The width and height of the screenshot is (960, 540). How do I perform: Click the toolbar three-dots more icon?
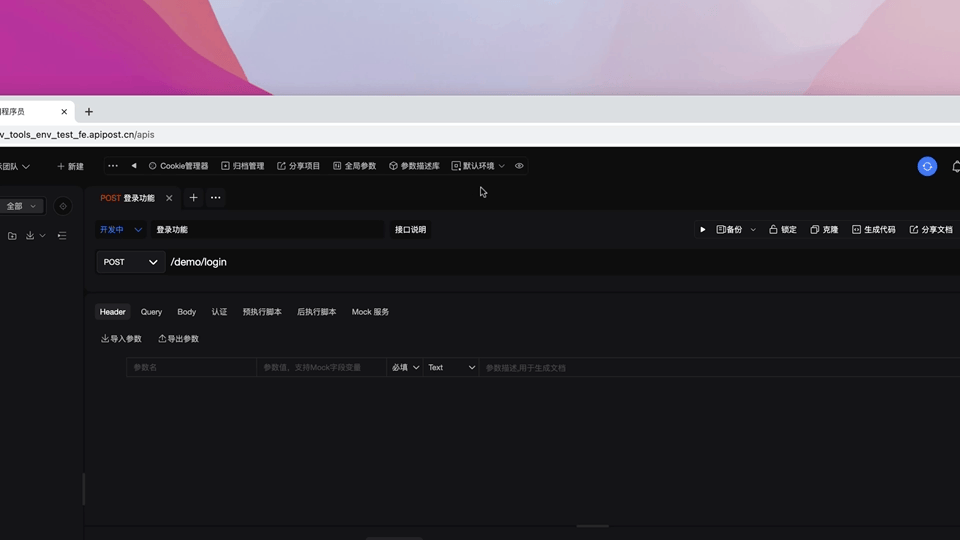coord(113,166)
